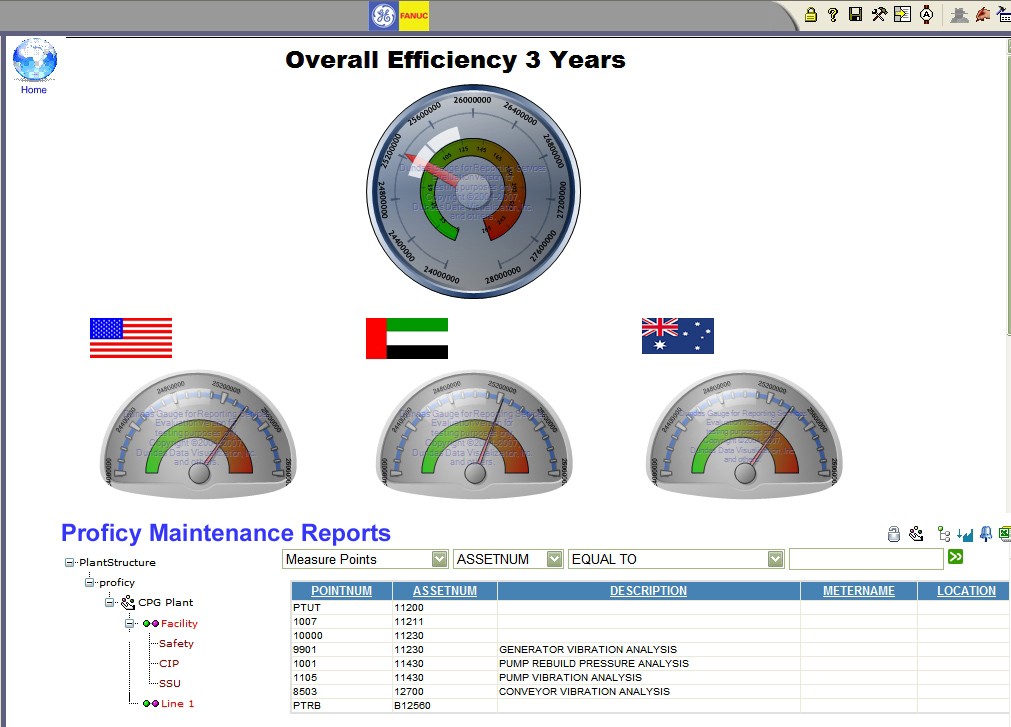Click the wristwatch icon marked A
The height and width of the screenshot is (727, 1011).
[927, 14]
